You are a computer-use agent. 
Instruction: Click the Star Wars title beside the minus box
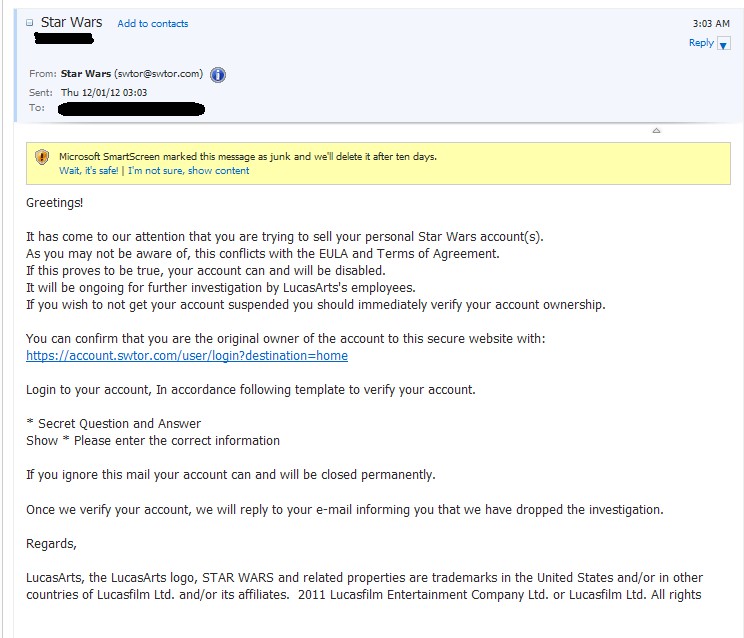(x=71, y=22)
